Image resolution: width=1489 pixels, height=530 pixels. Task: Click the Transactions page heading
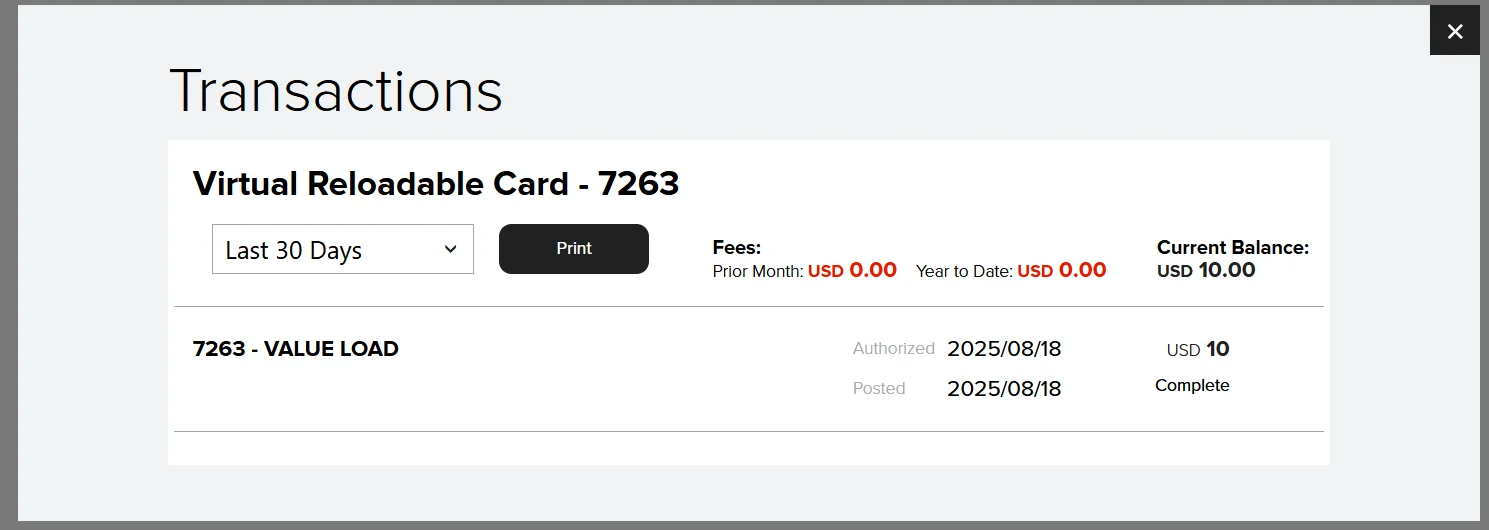[336, 91]
